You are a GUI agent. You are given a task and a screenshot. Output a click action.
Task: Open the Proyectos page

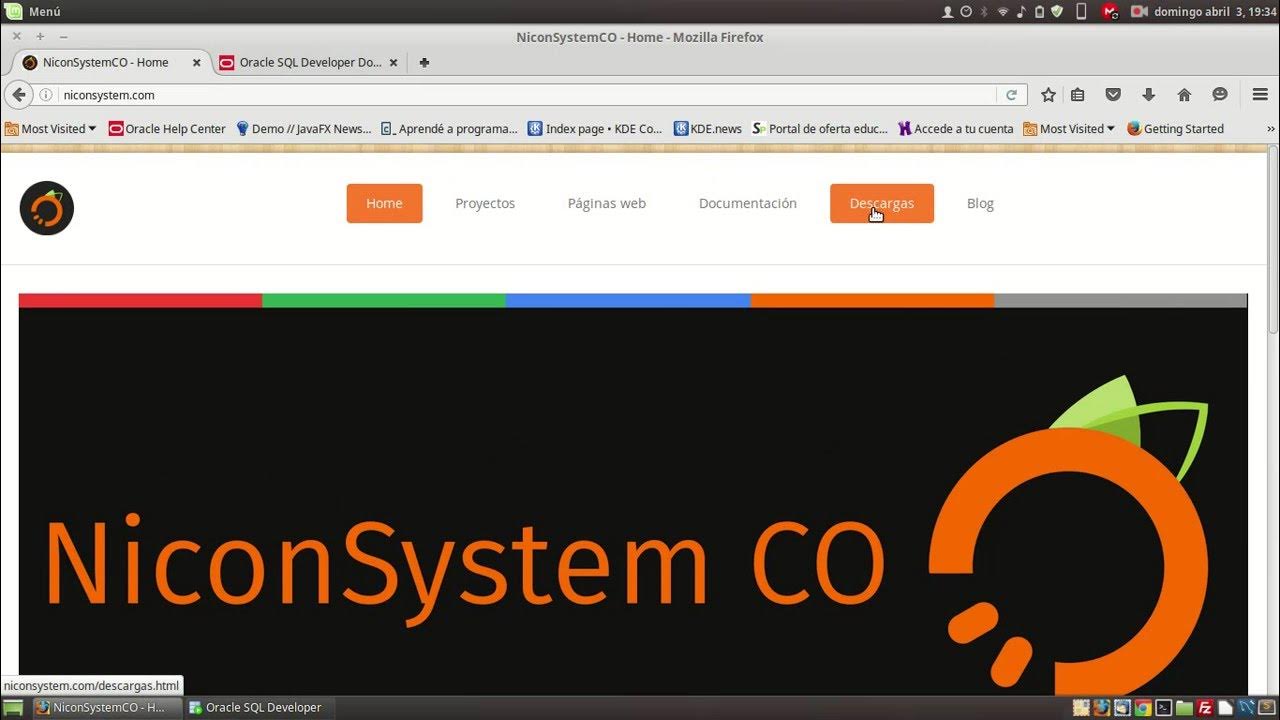pyautogui.click(x=485, y=203)
